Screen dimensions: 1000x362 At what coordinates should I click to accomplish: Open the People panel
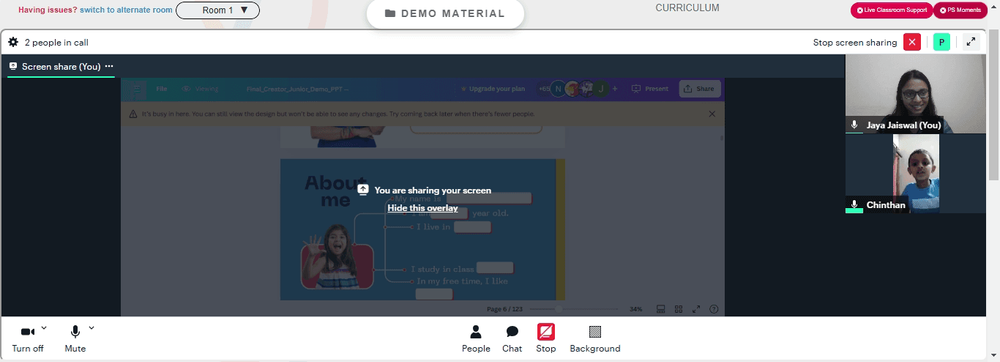(x=476, y=338)
